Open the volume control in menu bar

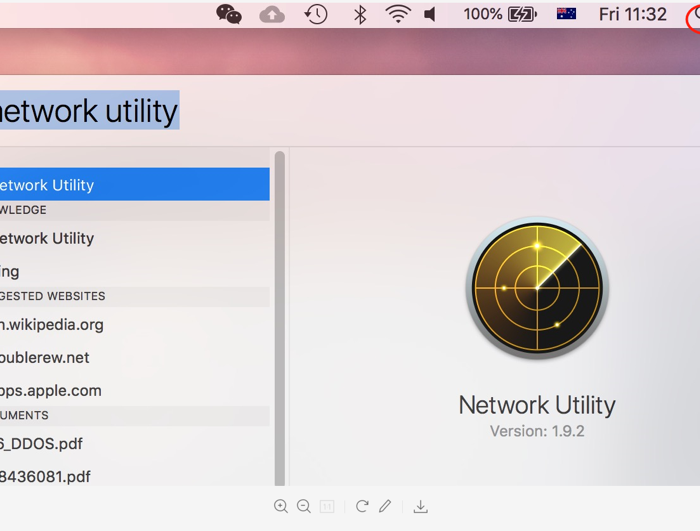(429, 15)
